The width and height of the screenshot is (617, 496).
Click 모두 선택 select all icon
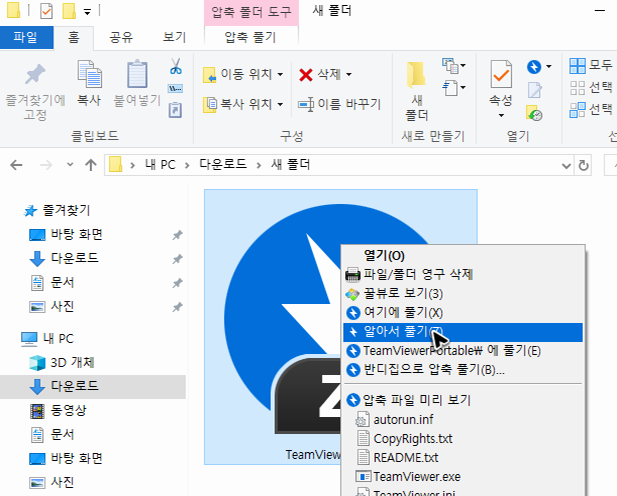578,66
